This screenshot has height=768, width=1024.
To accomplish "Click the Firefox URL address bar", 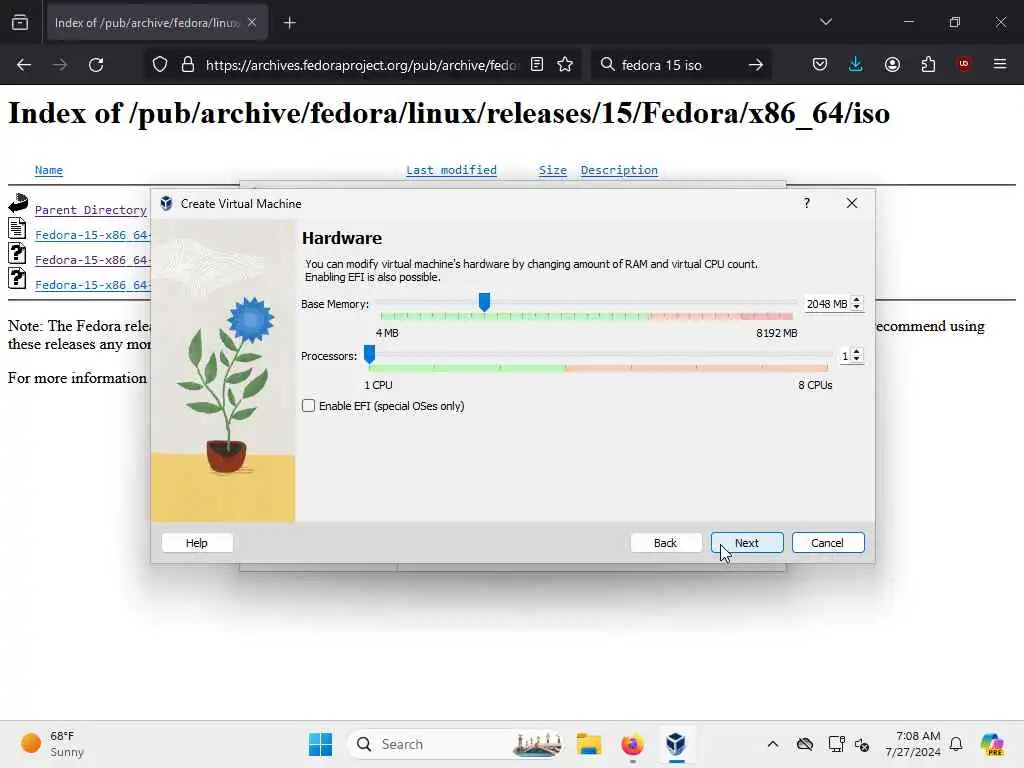I will tap(362, 65).
